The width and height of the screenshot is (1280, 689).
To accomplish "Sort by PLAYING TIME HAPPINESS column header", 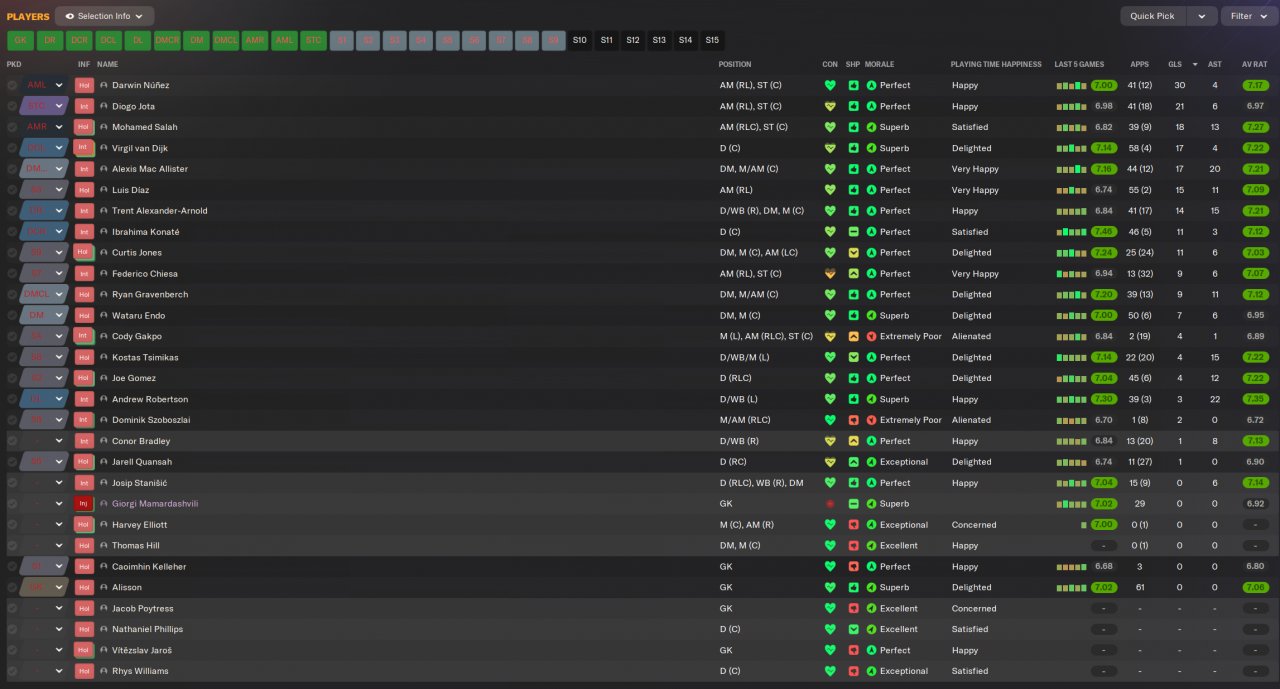I will click(996, 64).
